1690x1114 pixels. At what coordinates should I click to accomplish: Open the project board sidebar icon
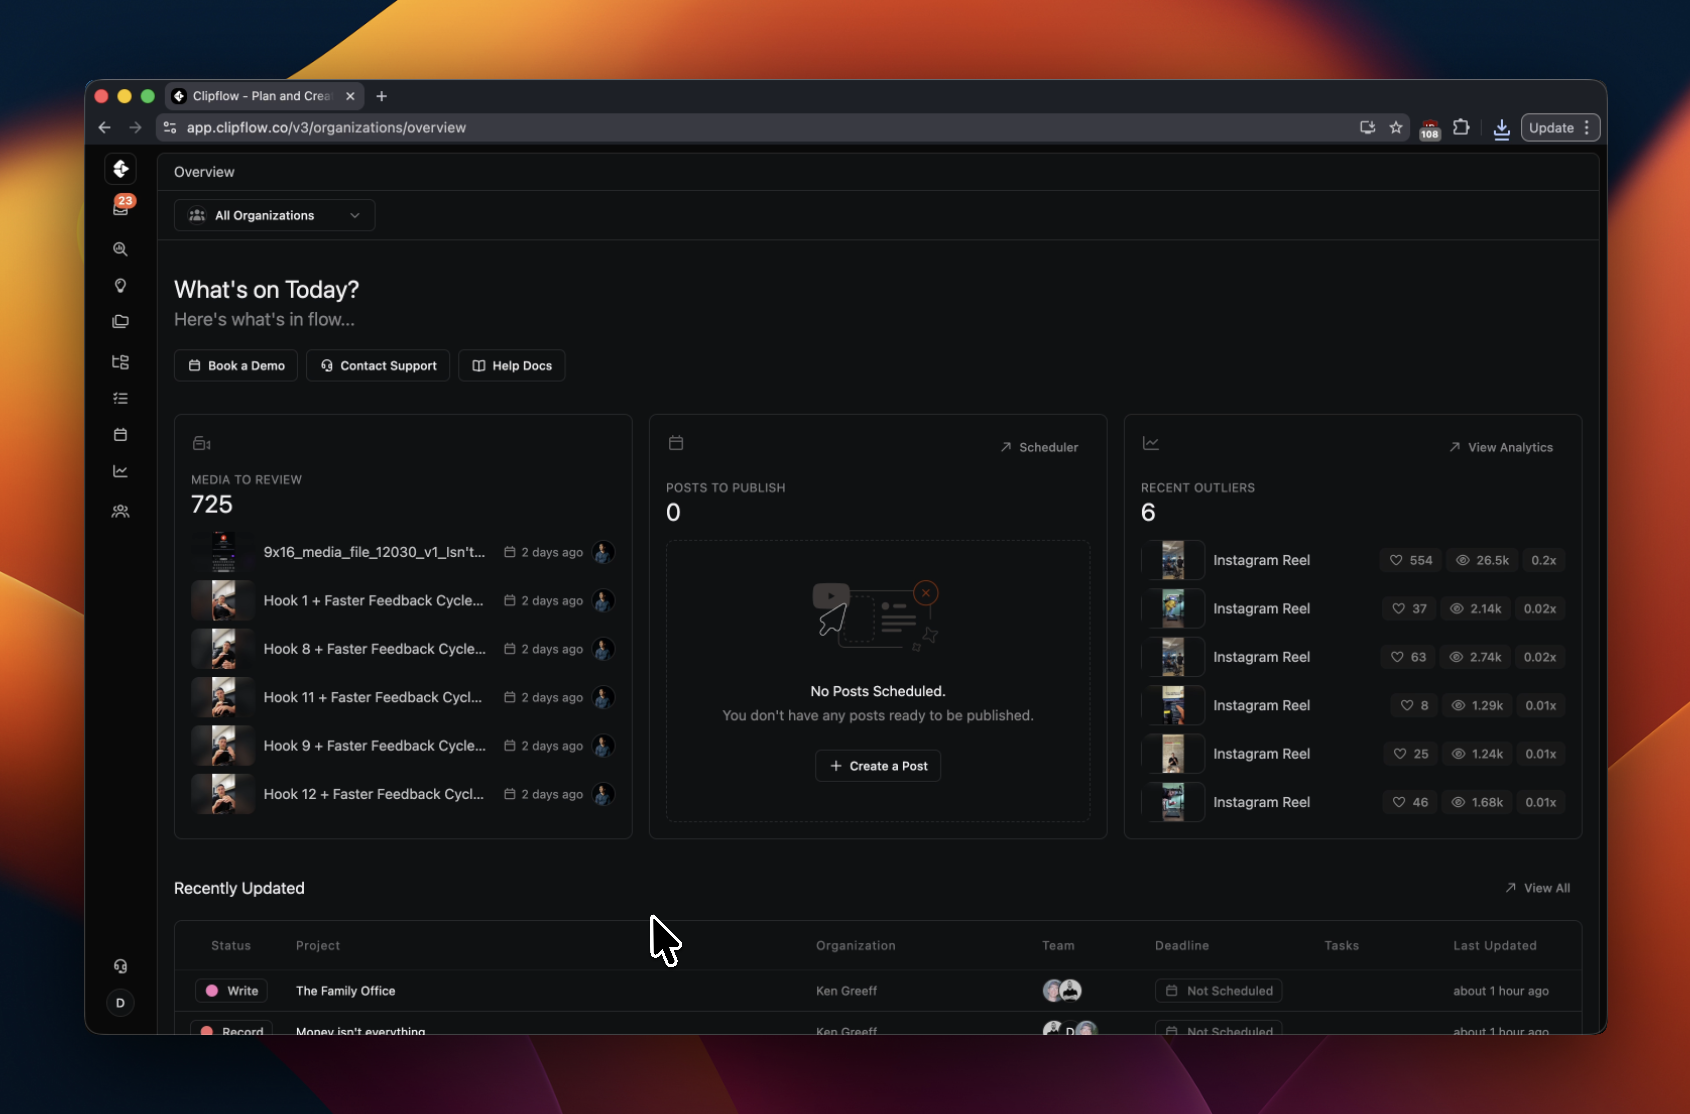120,362
